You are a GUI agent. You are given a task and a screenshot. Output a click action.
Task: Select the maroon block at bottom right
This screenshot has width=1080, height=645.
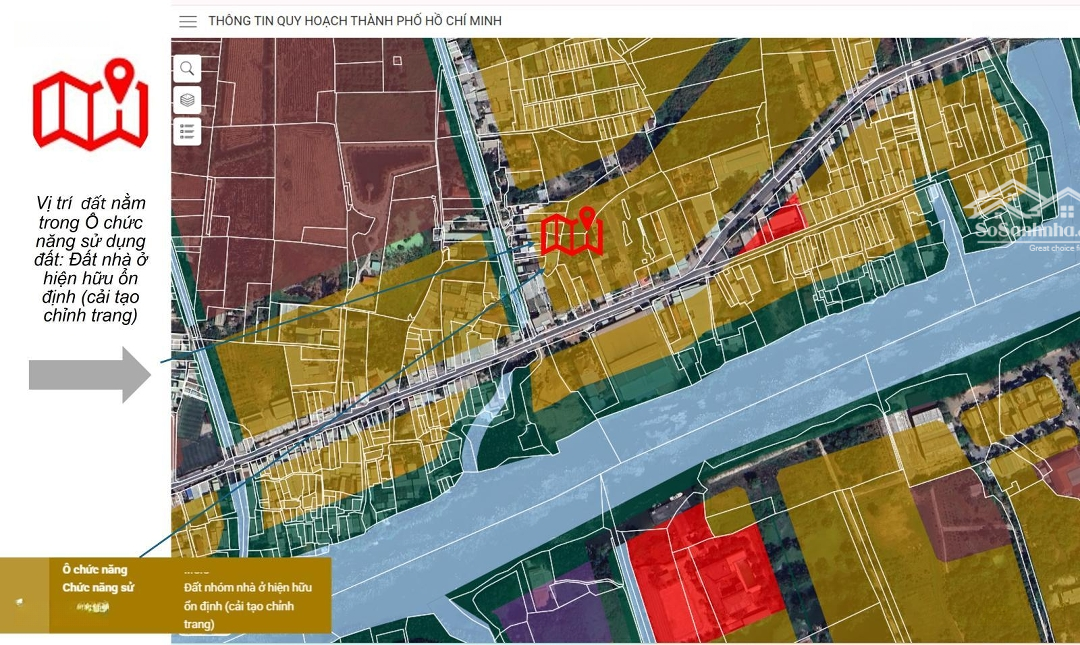pos(960,512)
